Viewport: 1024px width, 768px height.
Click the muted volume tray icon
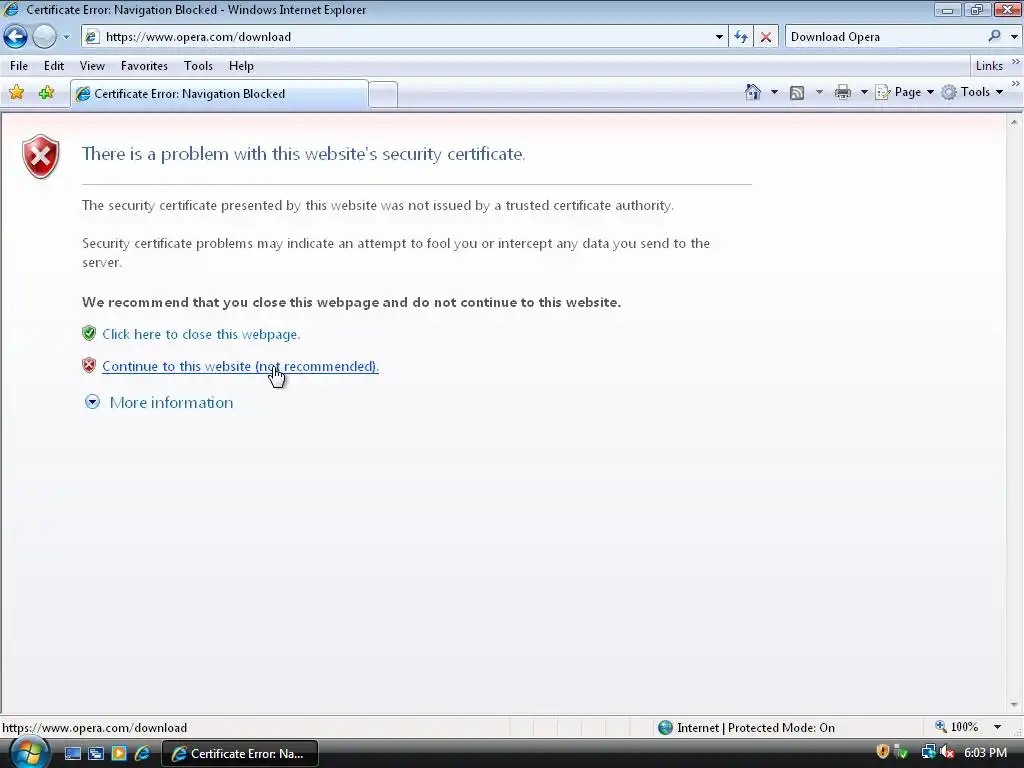coord(947,752)
